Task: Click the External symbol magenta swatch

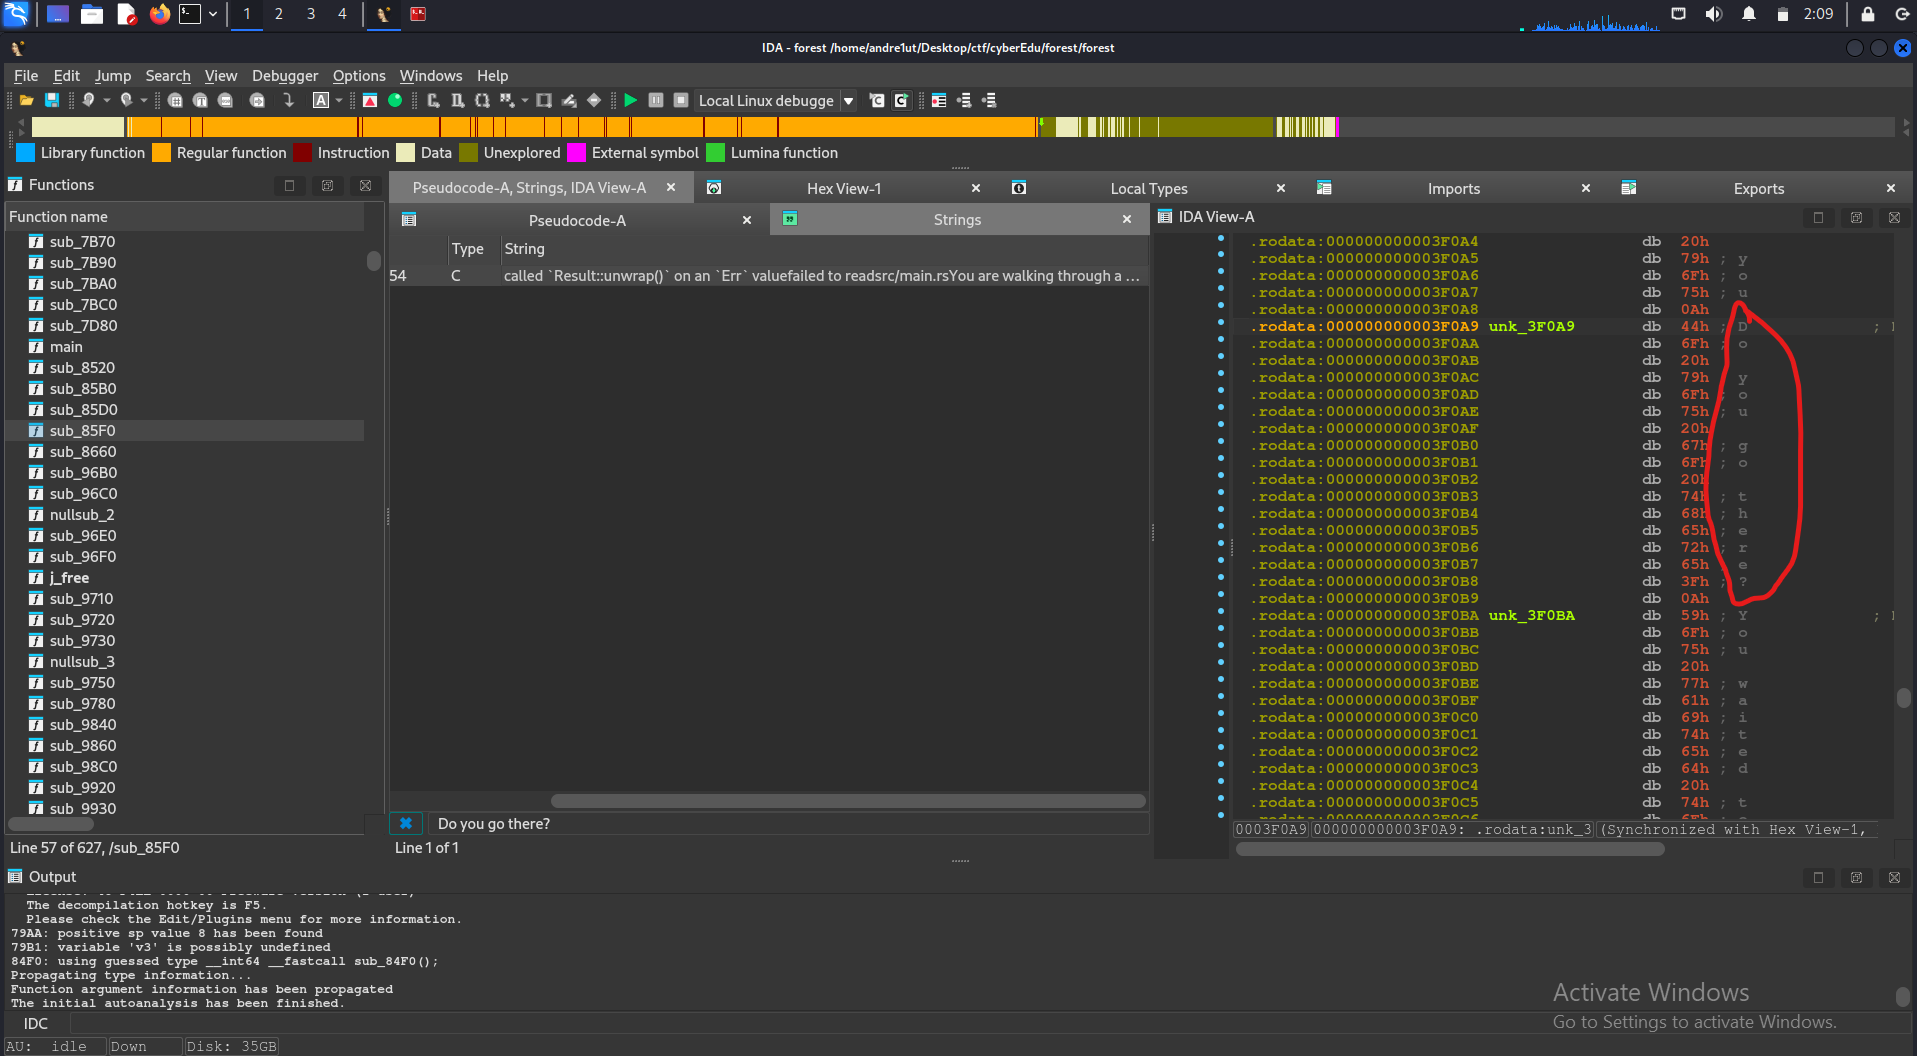Action: pos(576,152)
